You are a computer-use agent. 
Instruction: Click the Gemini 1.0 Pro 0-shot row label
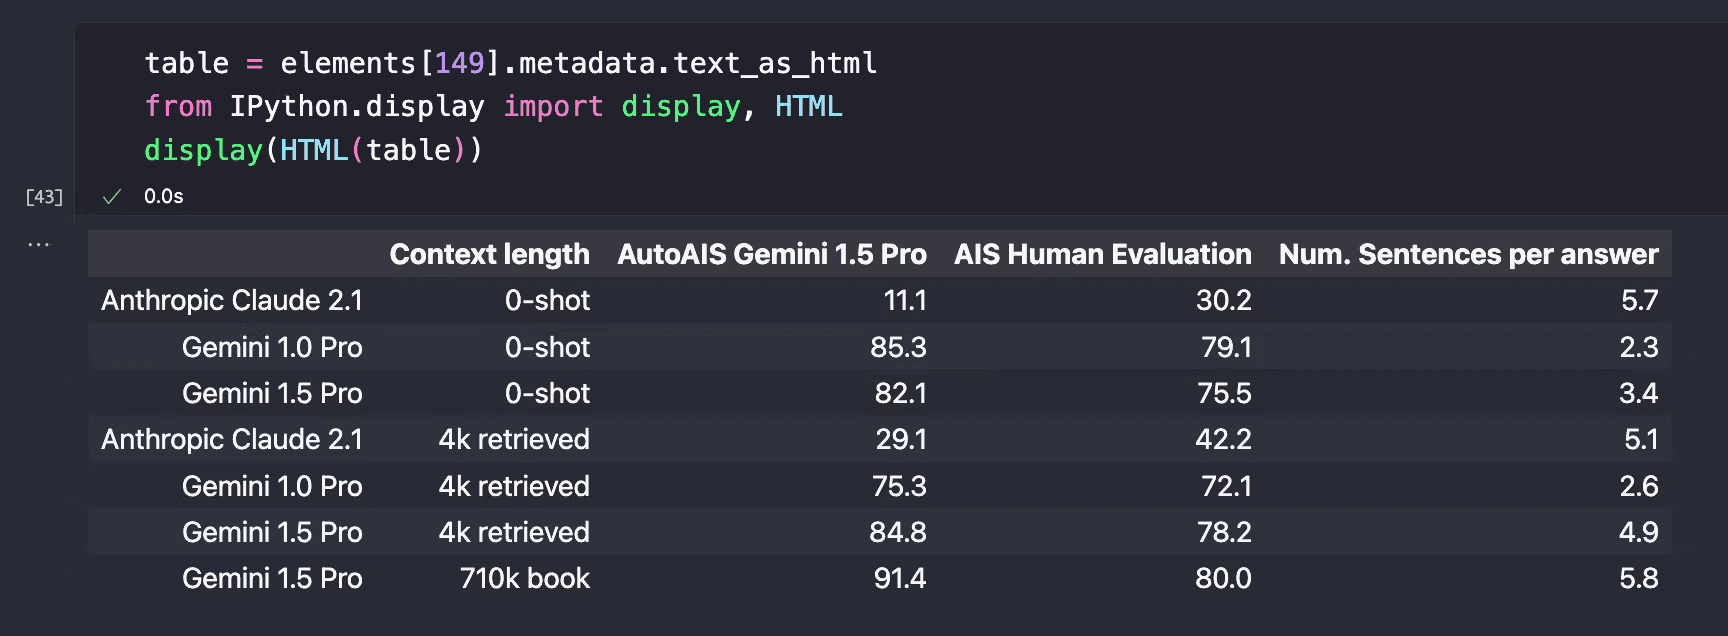point(272,347)
